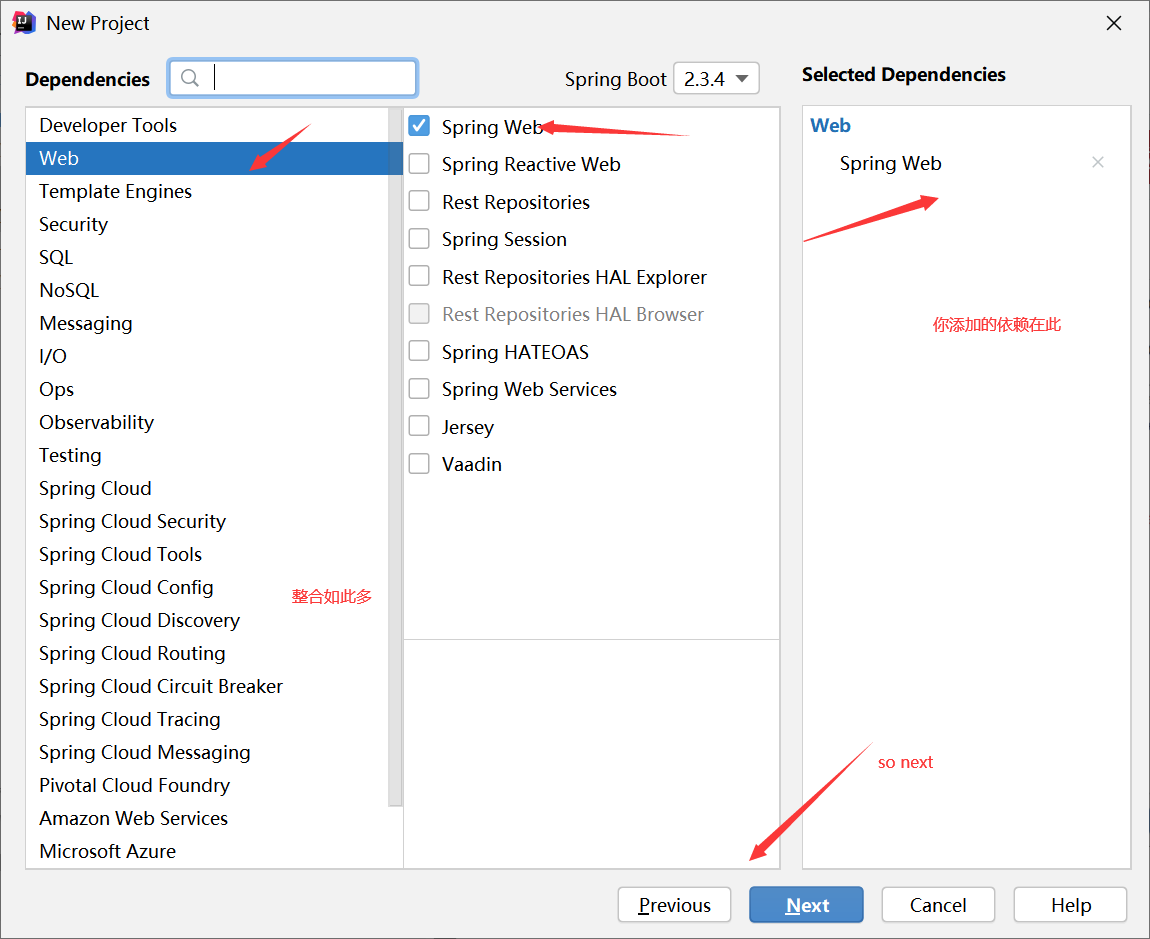Choose Spring Cloud Routing category

208,654
